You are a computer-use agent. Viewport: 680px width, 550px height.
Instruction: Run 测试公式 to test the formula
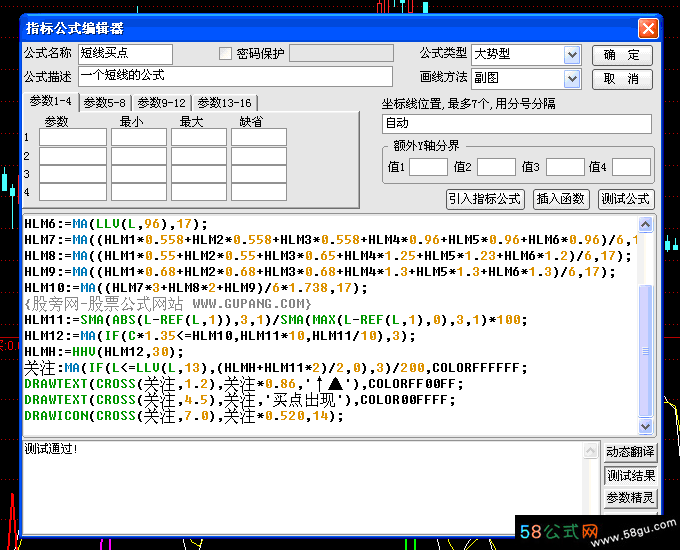[x=625, y=199]
